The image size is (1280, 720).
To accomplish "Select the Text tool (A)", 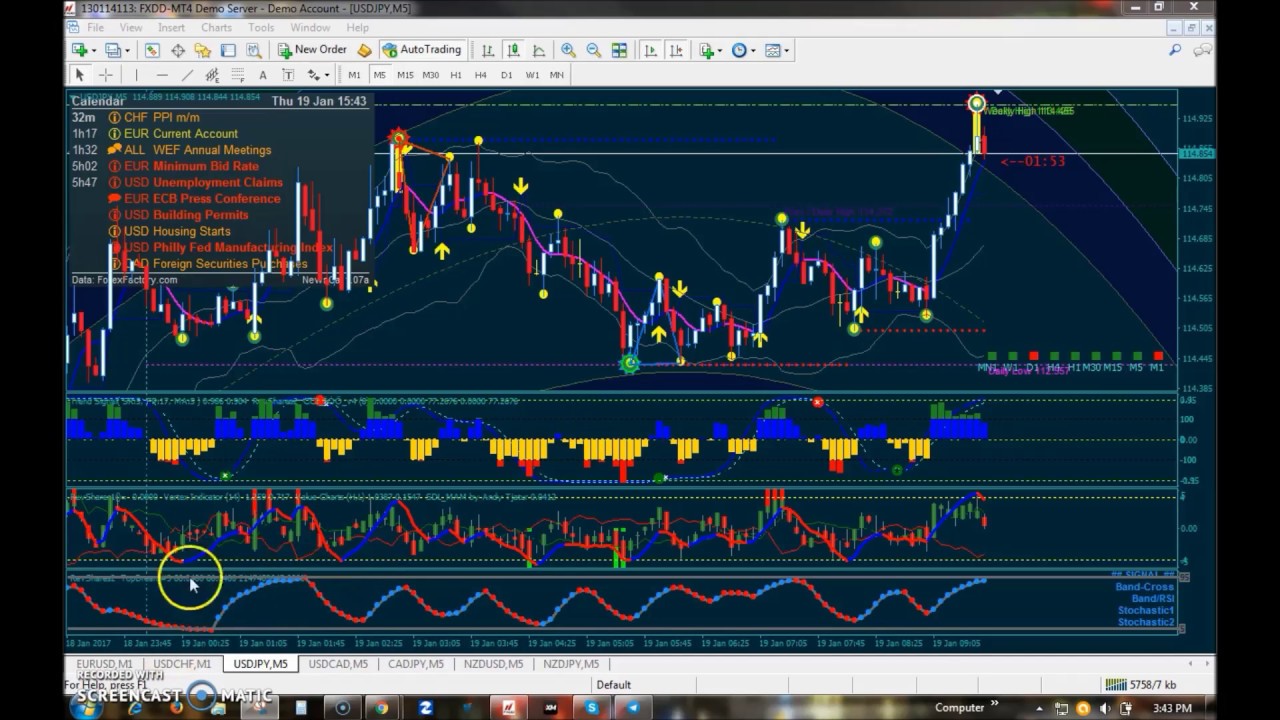I will (x=263, y=75).
